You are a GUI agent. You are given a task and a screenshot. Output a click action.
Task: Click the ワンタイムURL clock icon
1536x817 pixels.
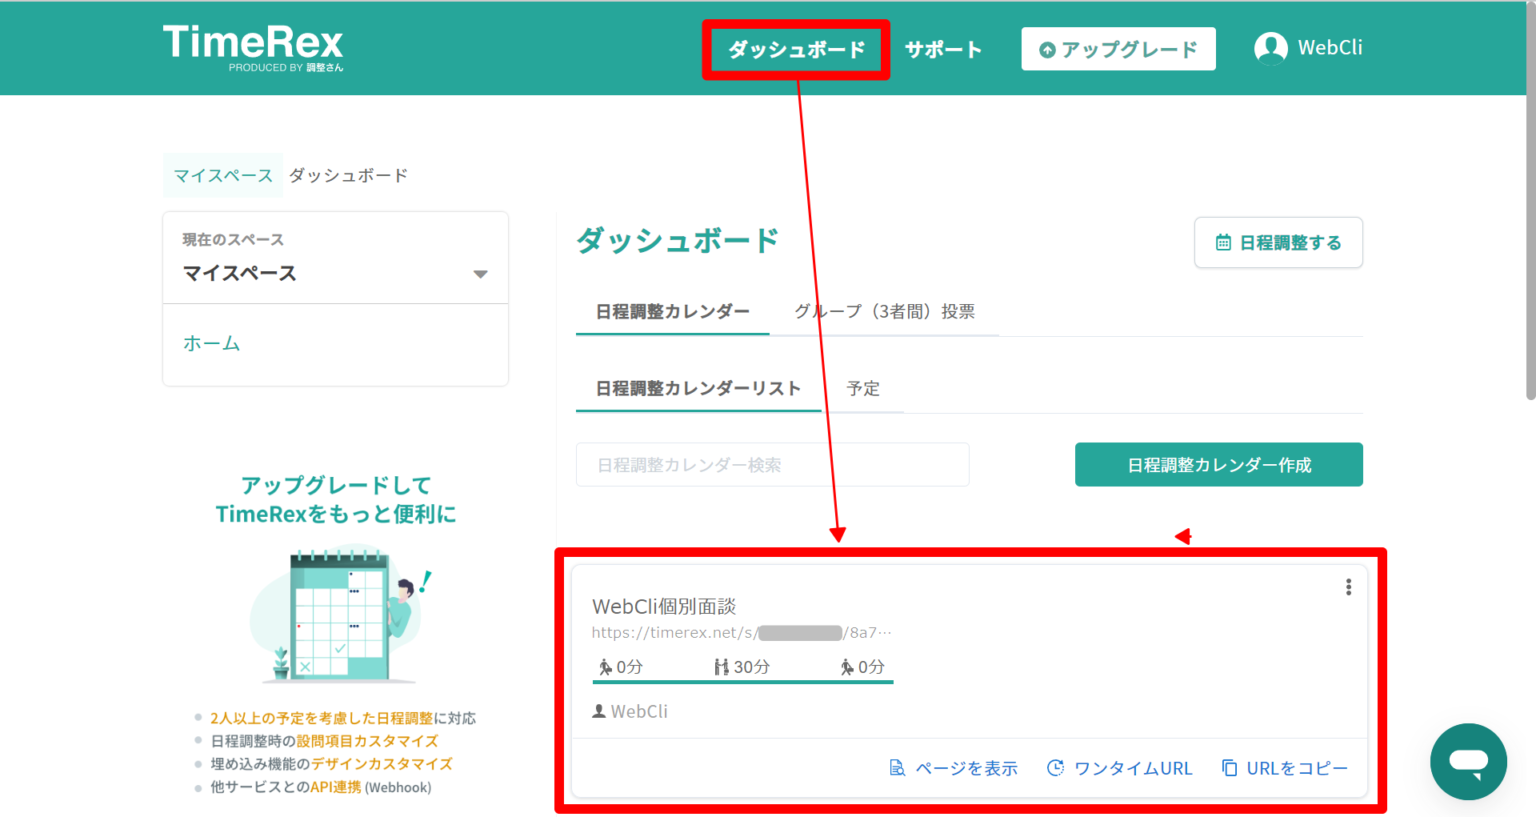click(x=1054, y=767)
